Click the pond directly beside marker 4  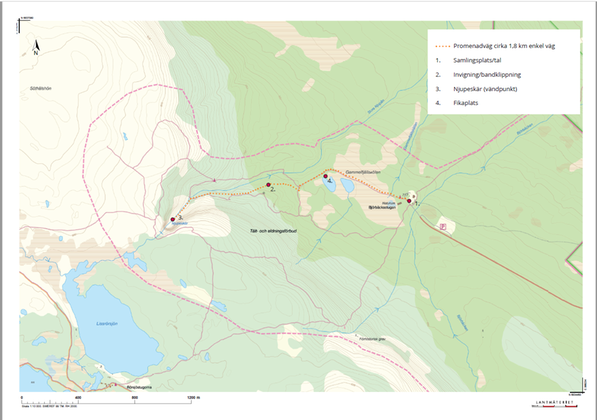click(x=329, y=185)
